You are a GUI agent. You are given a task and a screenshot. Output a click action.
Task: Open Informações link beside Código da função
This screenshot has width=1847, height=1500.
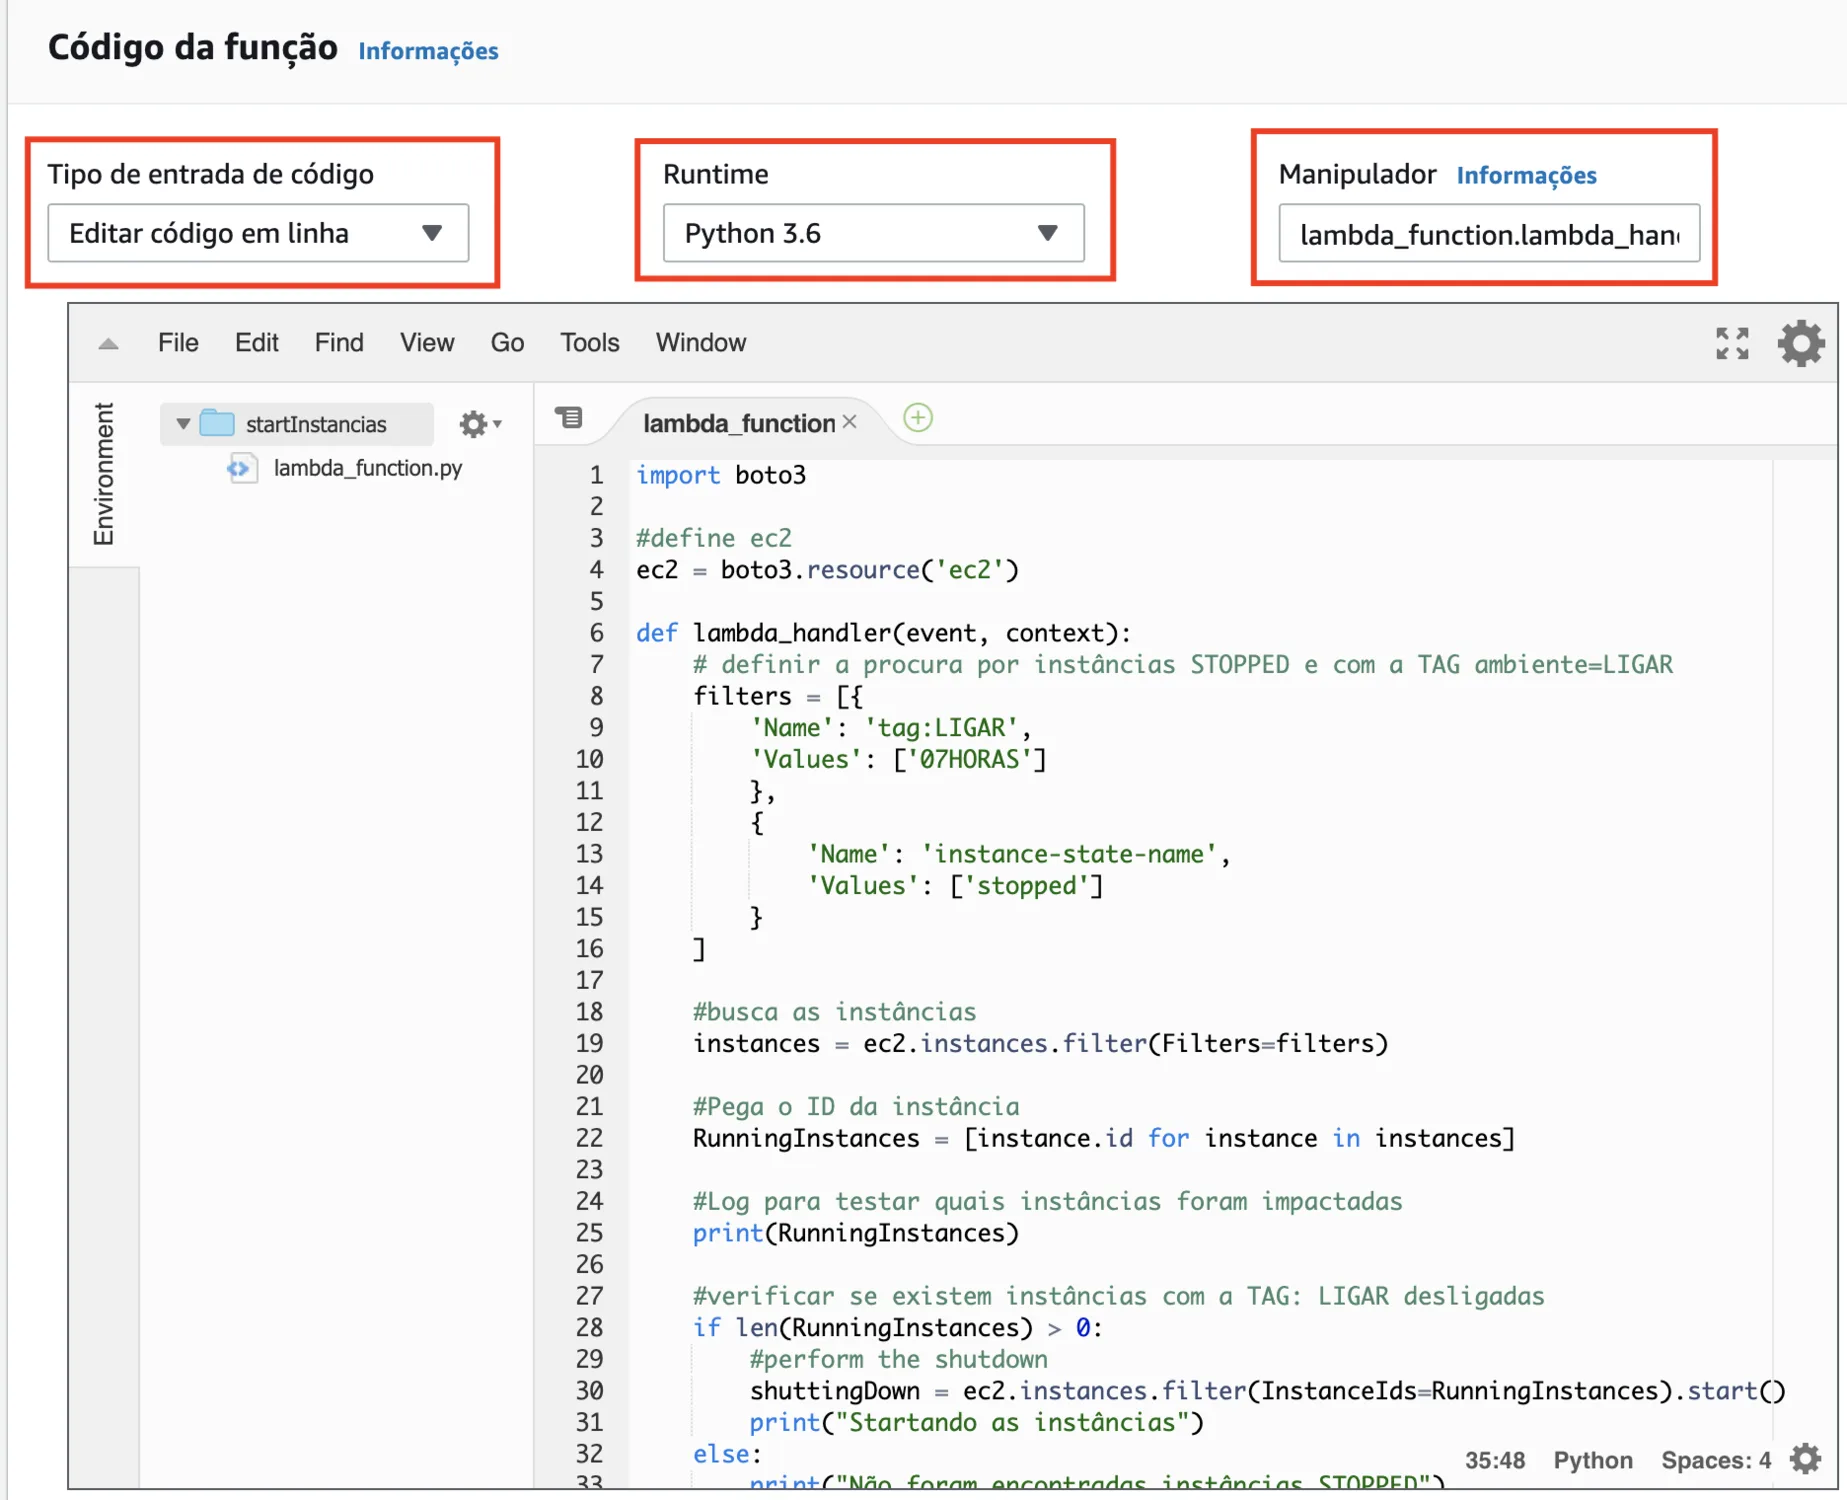click(428, 51)
